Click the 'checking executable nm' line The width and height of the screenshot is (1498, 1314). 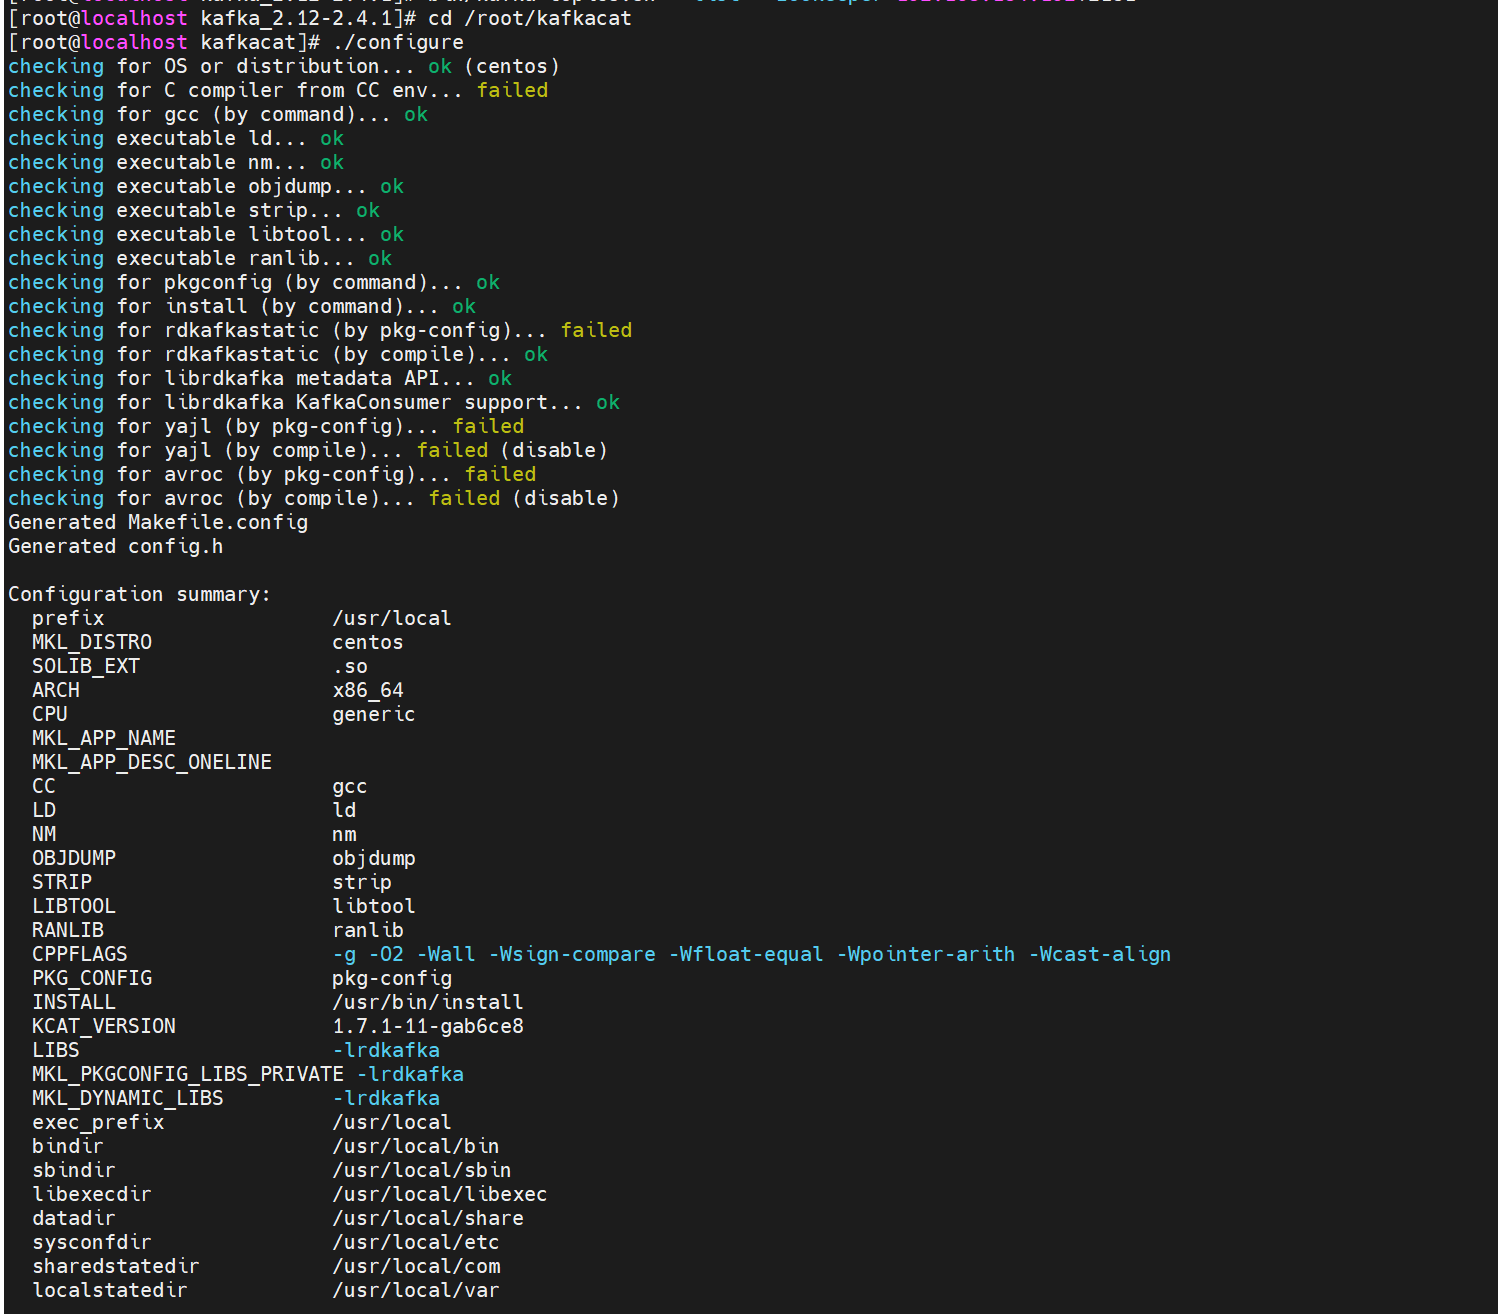pos(176,162)
